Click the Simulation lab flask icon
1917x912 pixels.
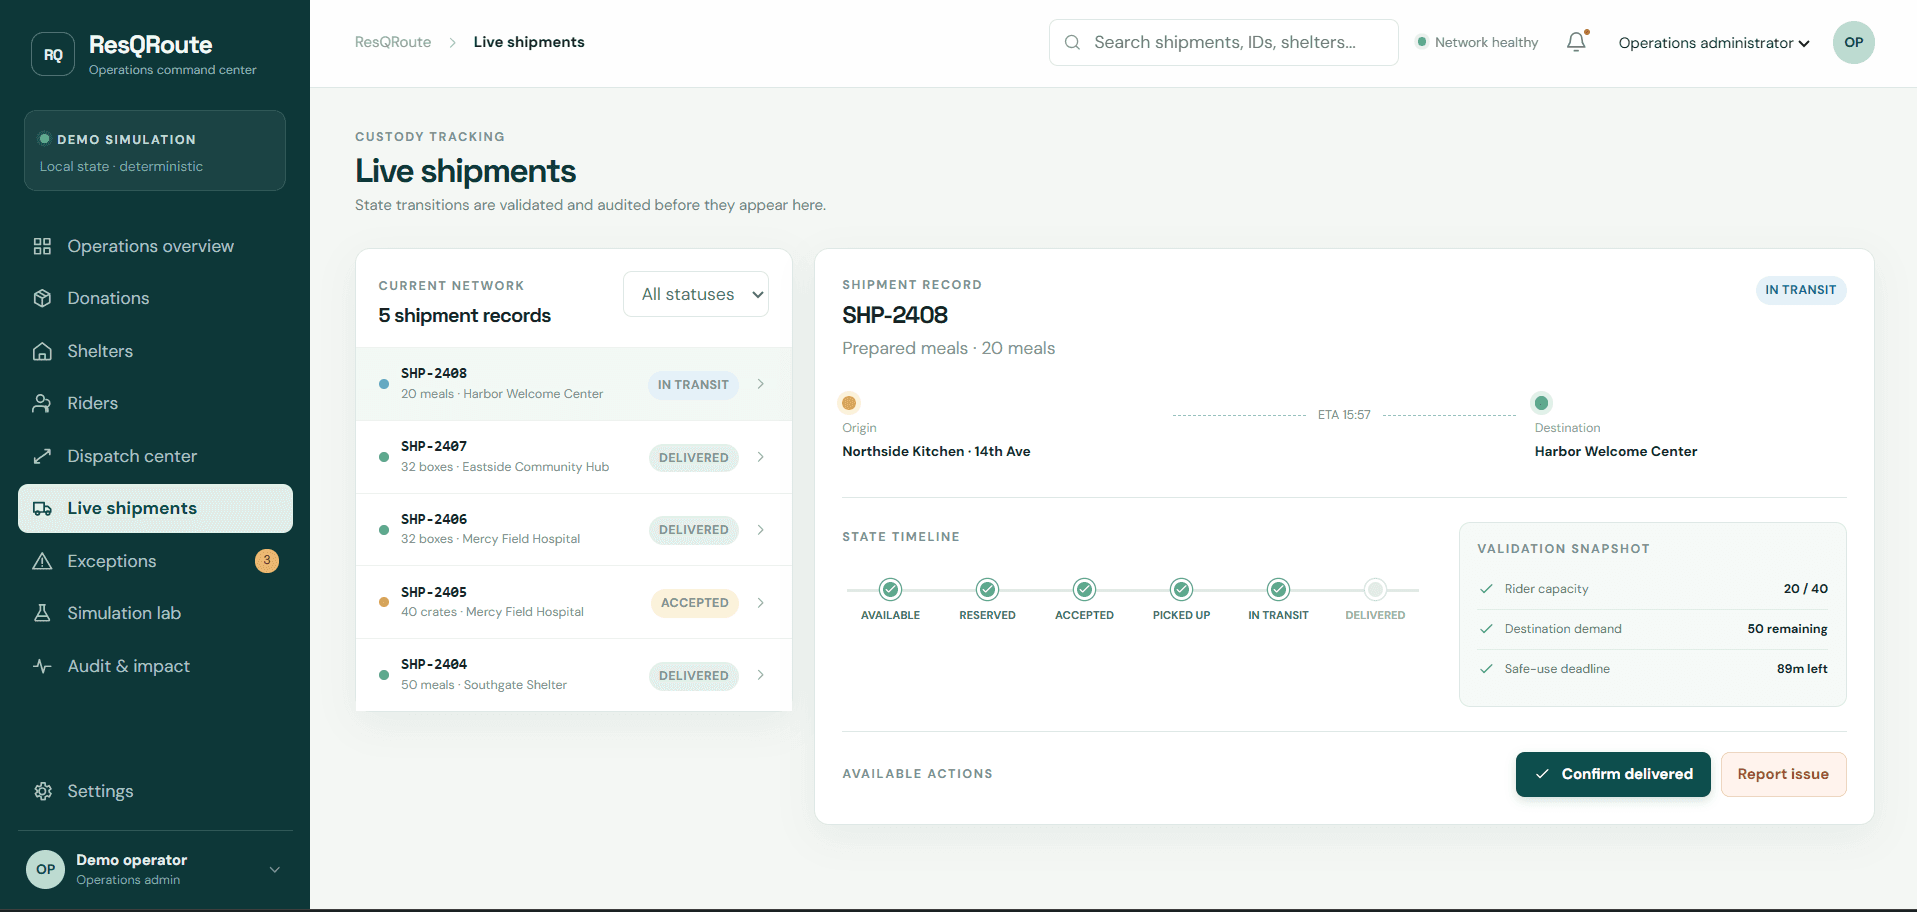[x=42, y=613]
